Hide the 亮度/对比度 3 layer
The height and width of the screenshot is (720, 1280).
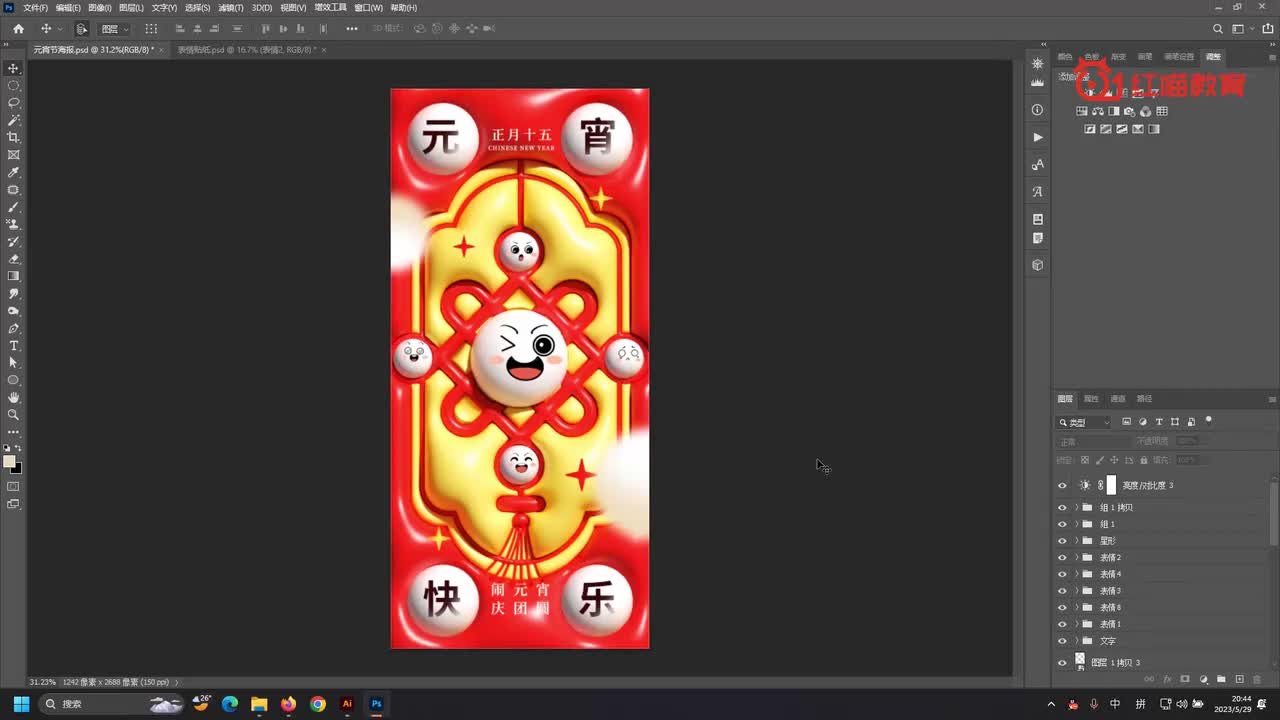tap(1062, 486)
